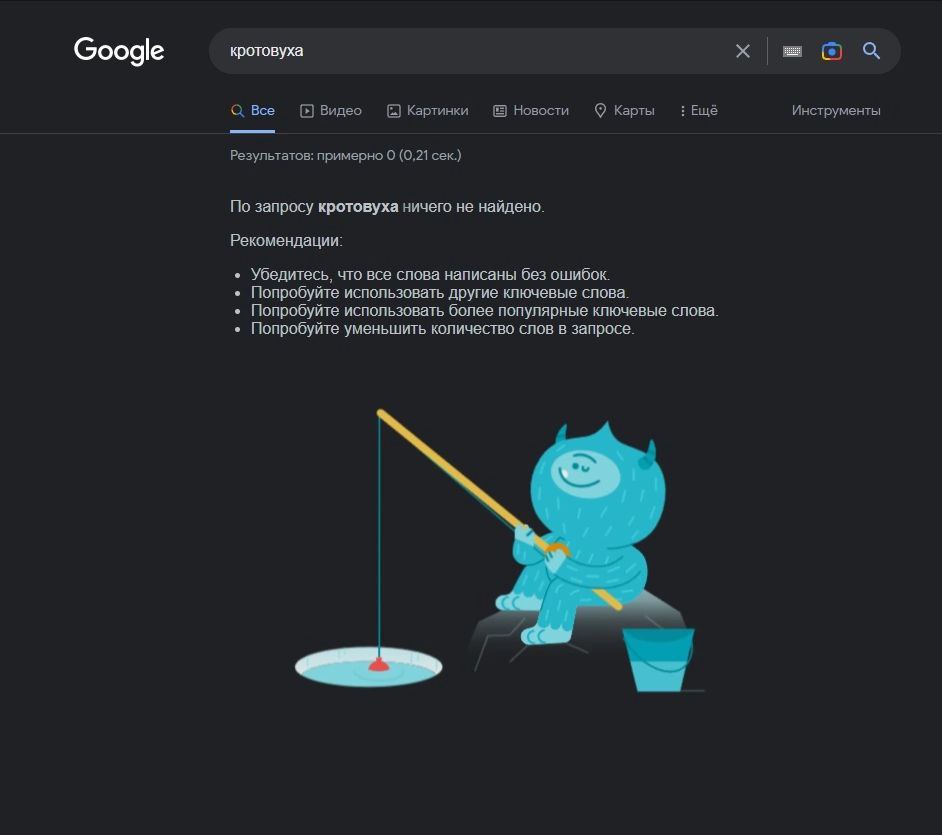Select the Все tab
This screenshot has height=835, width=942.
coord(252,111)
